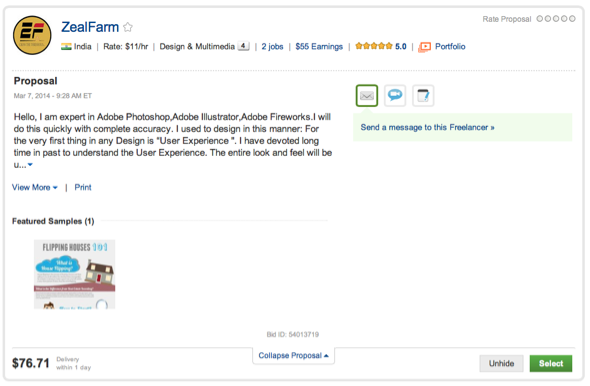This screenshot has height=386, width=590.
Task: Collapse Proposal using the bottom tab
Action: [293, 356]
